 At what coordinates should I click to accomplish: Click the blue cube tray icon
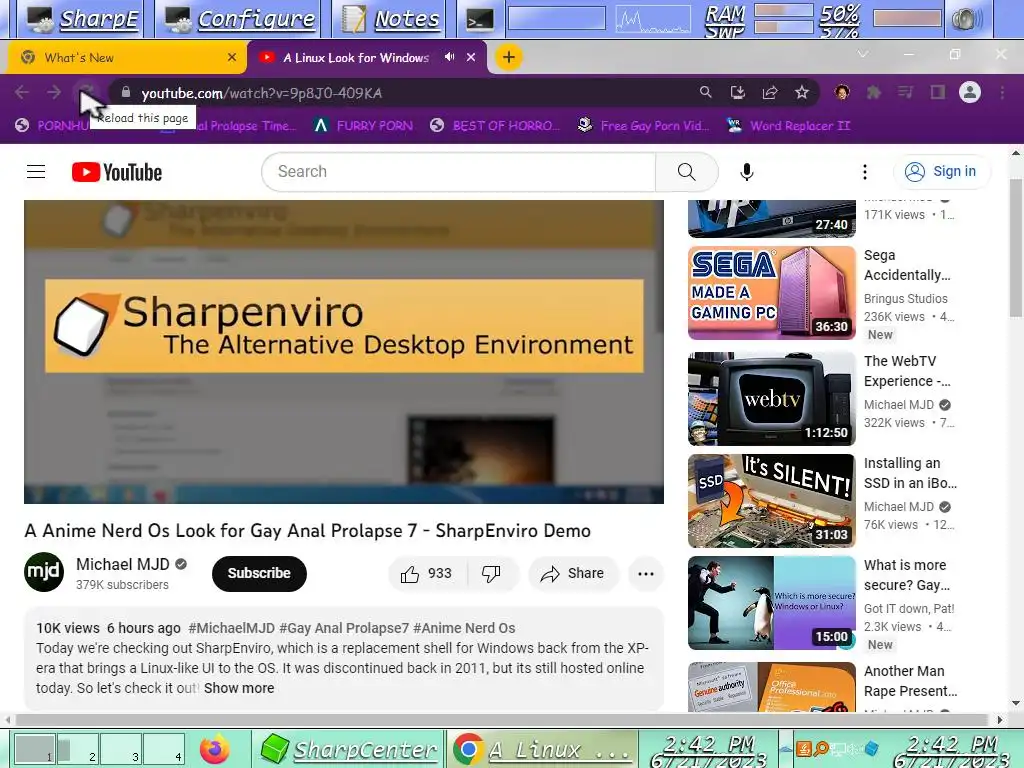click(x=871, y=748)
